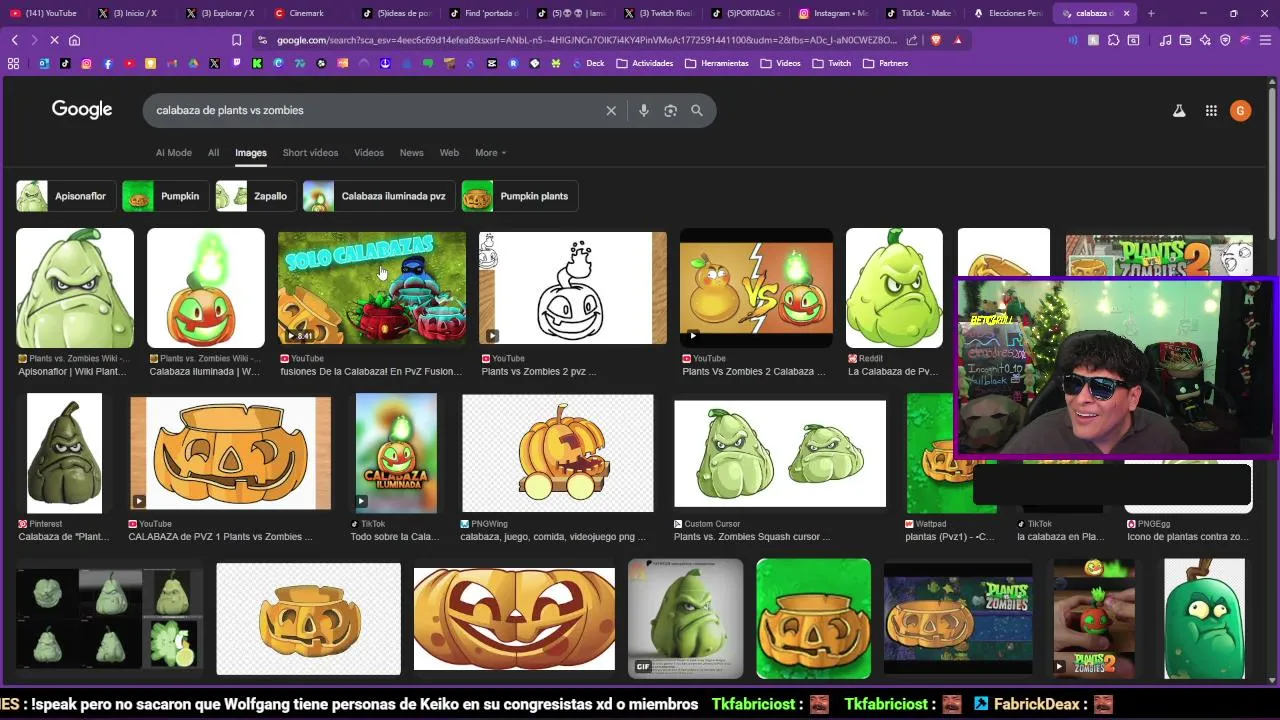Submit the search with the magnifier icon
Image resolution: width=1280 pixels, height=720 pixels.
point(697,110)
